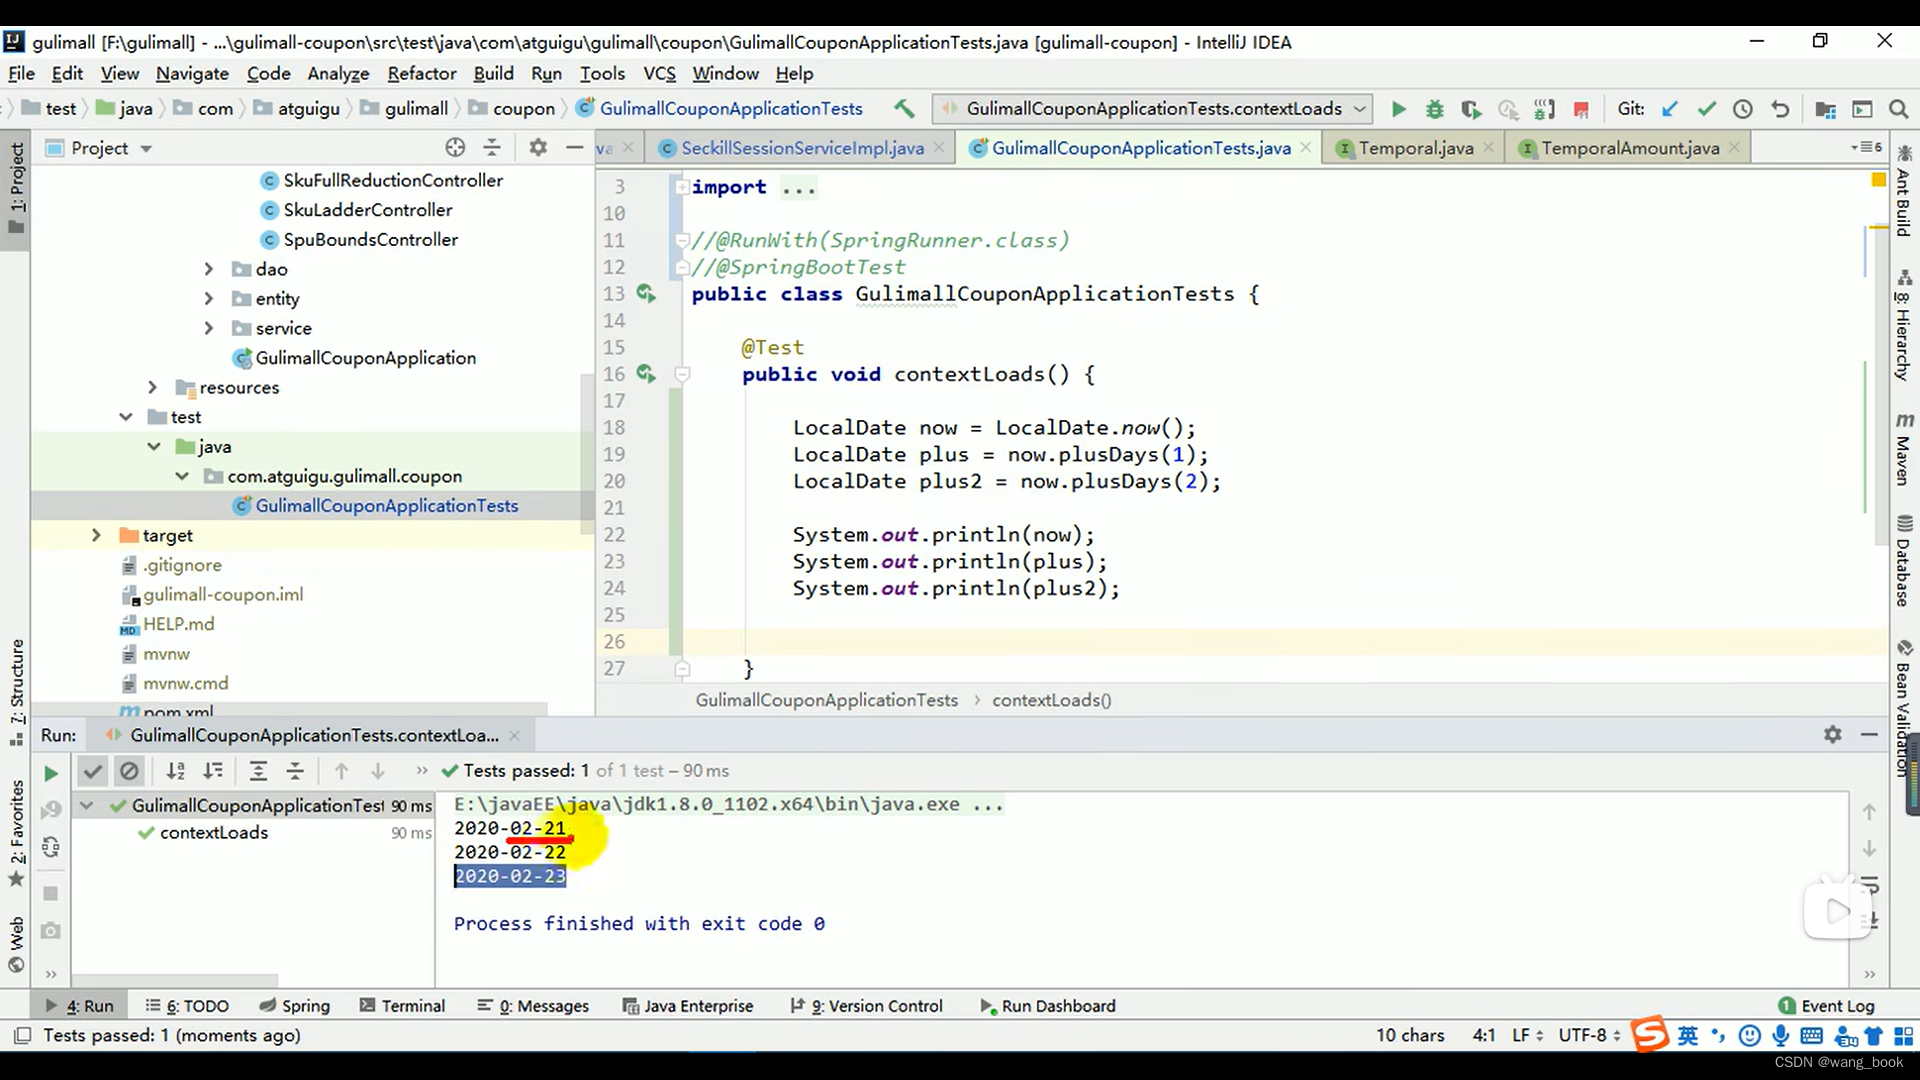Viewport: 1920px width, 1080px height.
Task: Click the Git commit checkmark icon
Action: (1706, 109)
